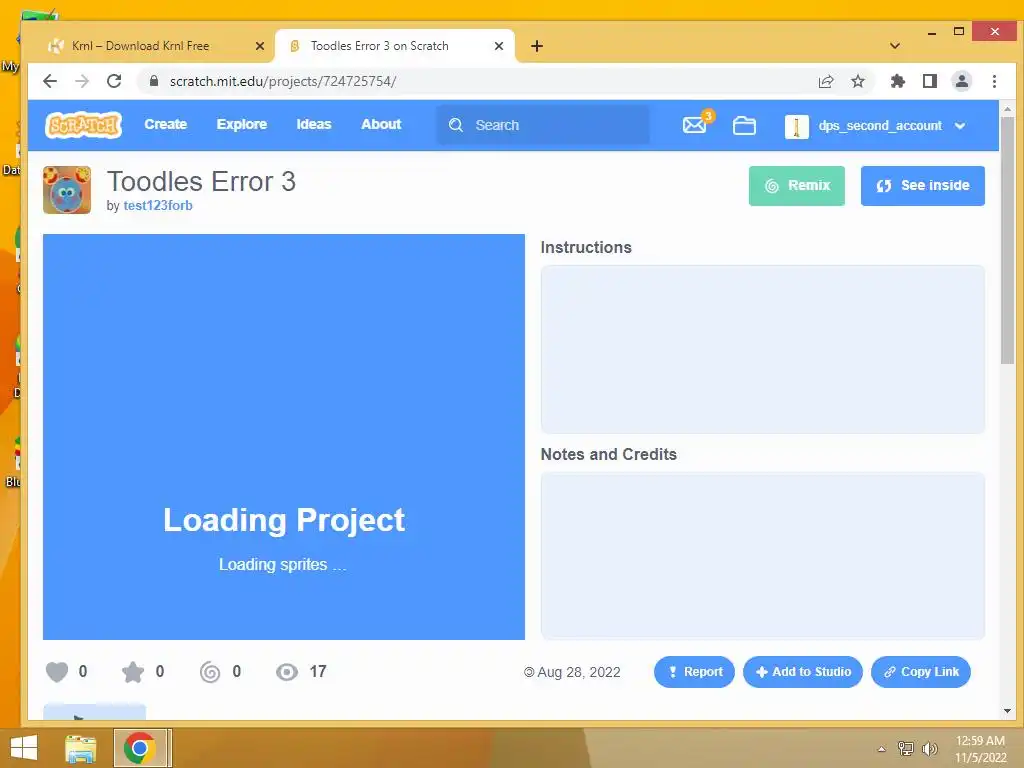Click the Loading Project stage area
The image size is (1024, 768).
click(x=284, y=436)
